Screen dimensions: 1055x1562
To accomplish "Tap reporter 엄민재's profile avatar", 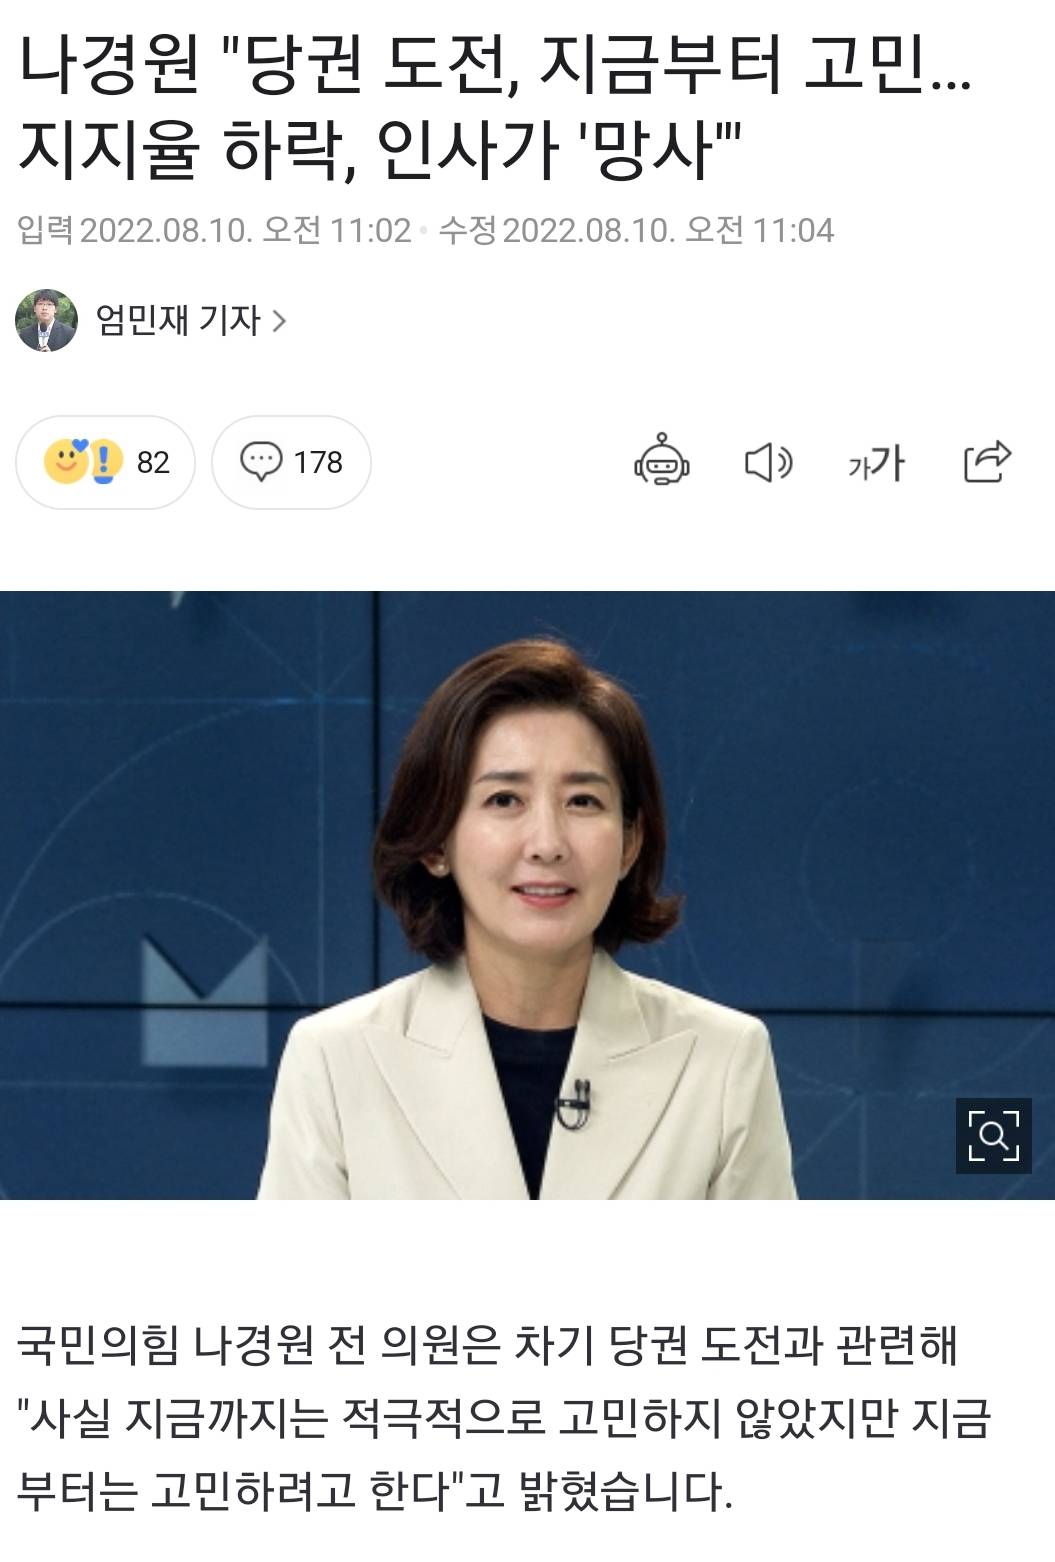I will pos(47,320).
